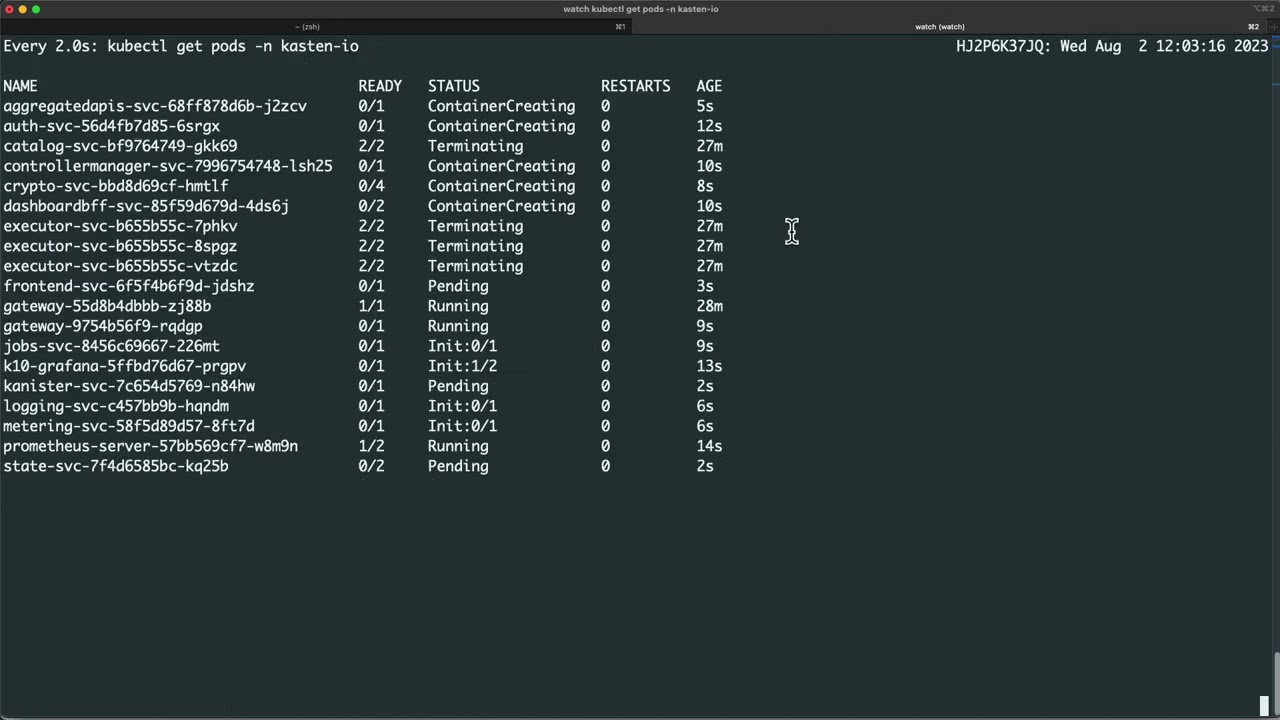Click the NAME column header
Image resolution: width=1280 pixels, height=720 pixels.
[20, 86]
